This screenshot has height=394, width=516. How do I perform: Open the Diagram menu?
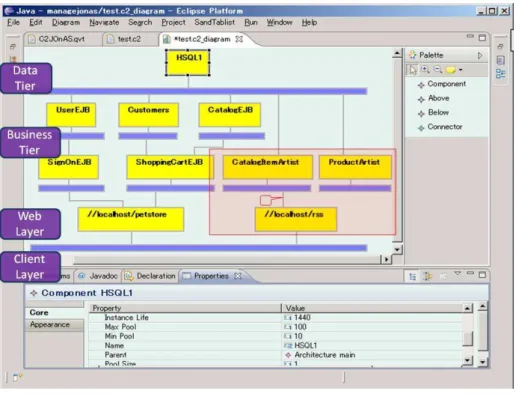click(66, 22)
